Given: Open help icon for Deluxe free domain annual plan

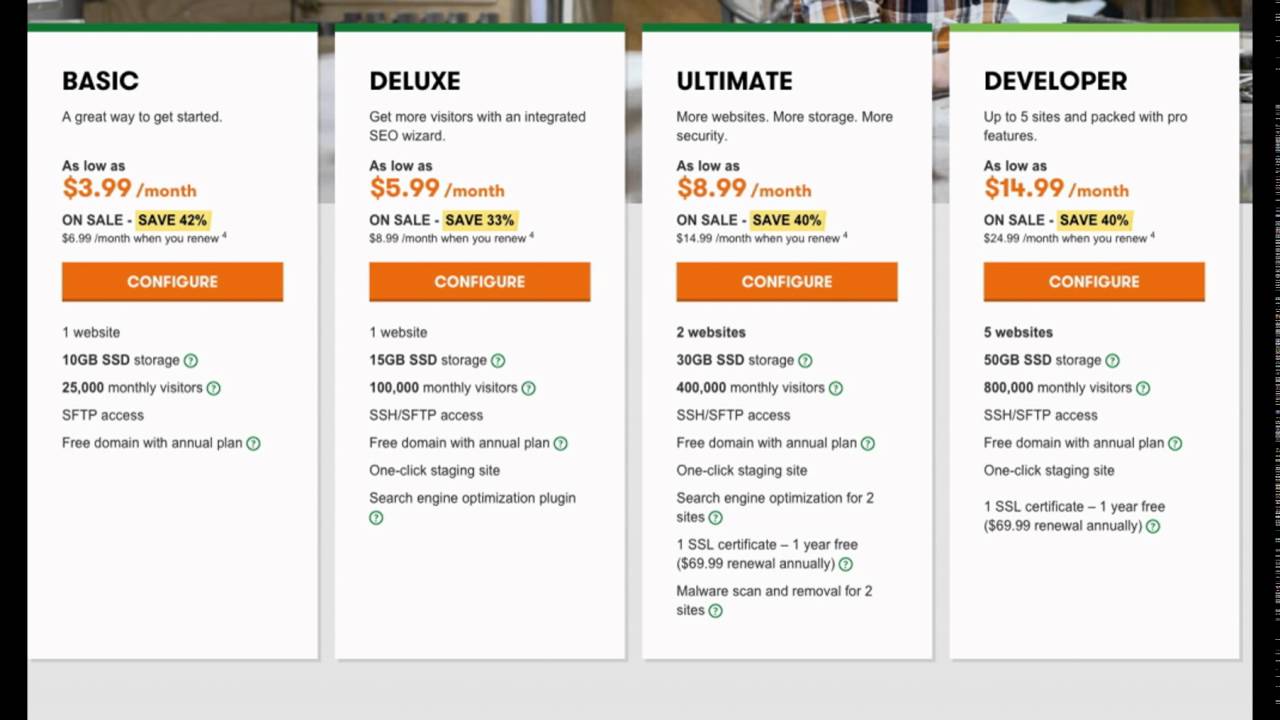Looking at the screenshot, I should [x=560, y=443].
